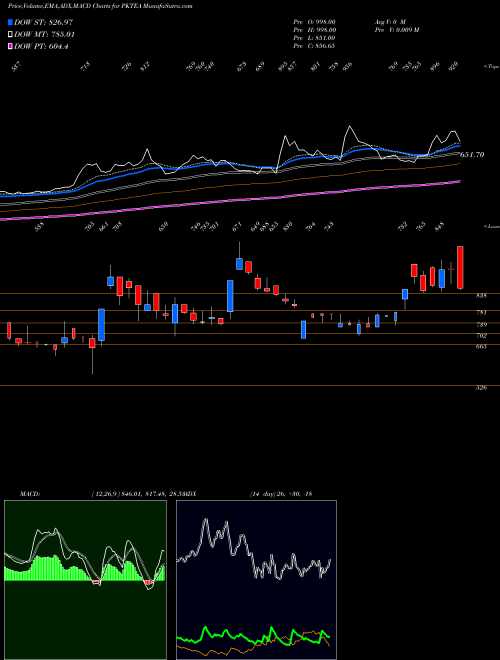Viewport: 500px width, 660px height.
Task: Click the blue DOW ST legend square
Action: point(10,22)
